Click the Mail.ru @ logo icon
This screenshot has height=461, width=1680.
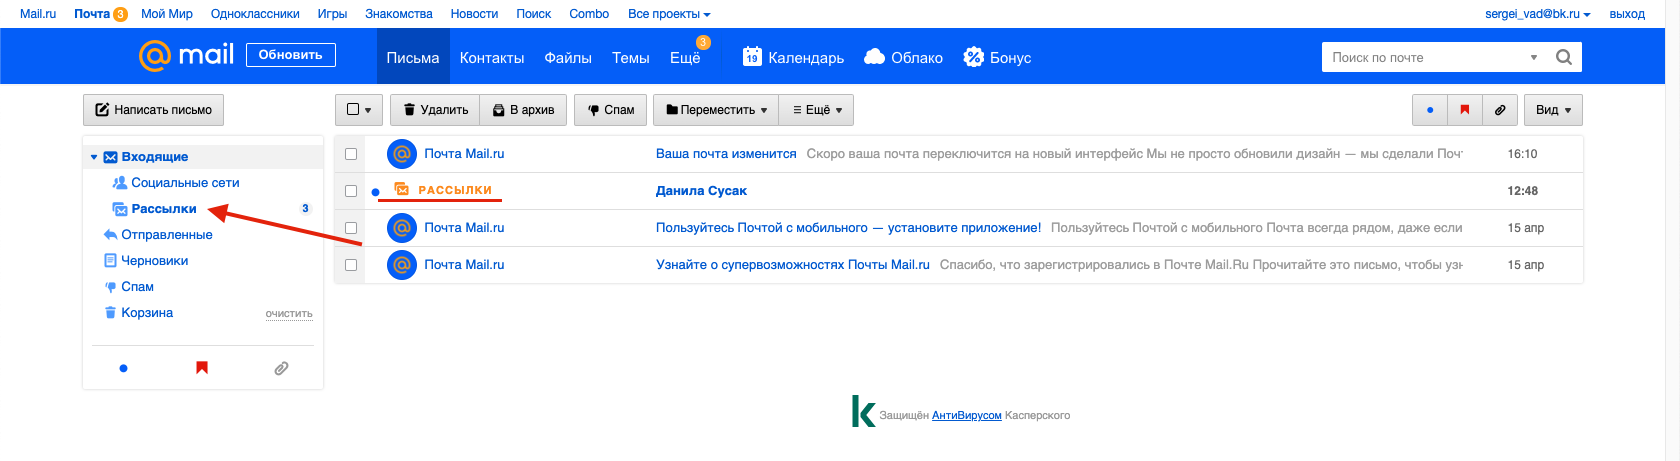[155, 56]
